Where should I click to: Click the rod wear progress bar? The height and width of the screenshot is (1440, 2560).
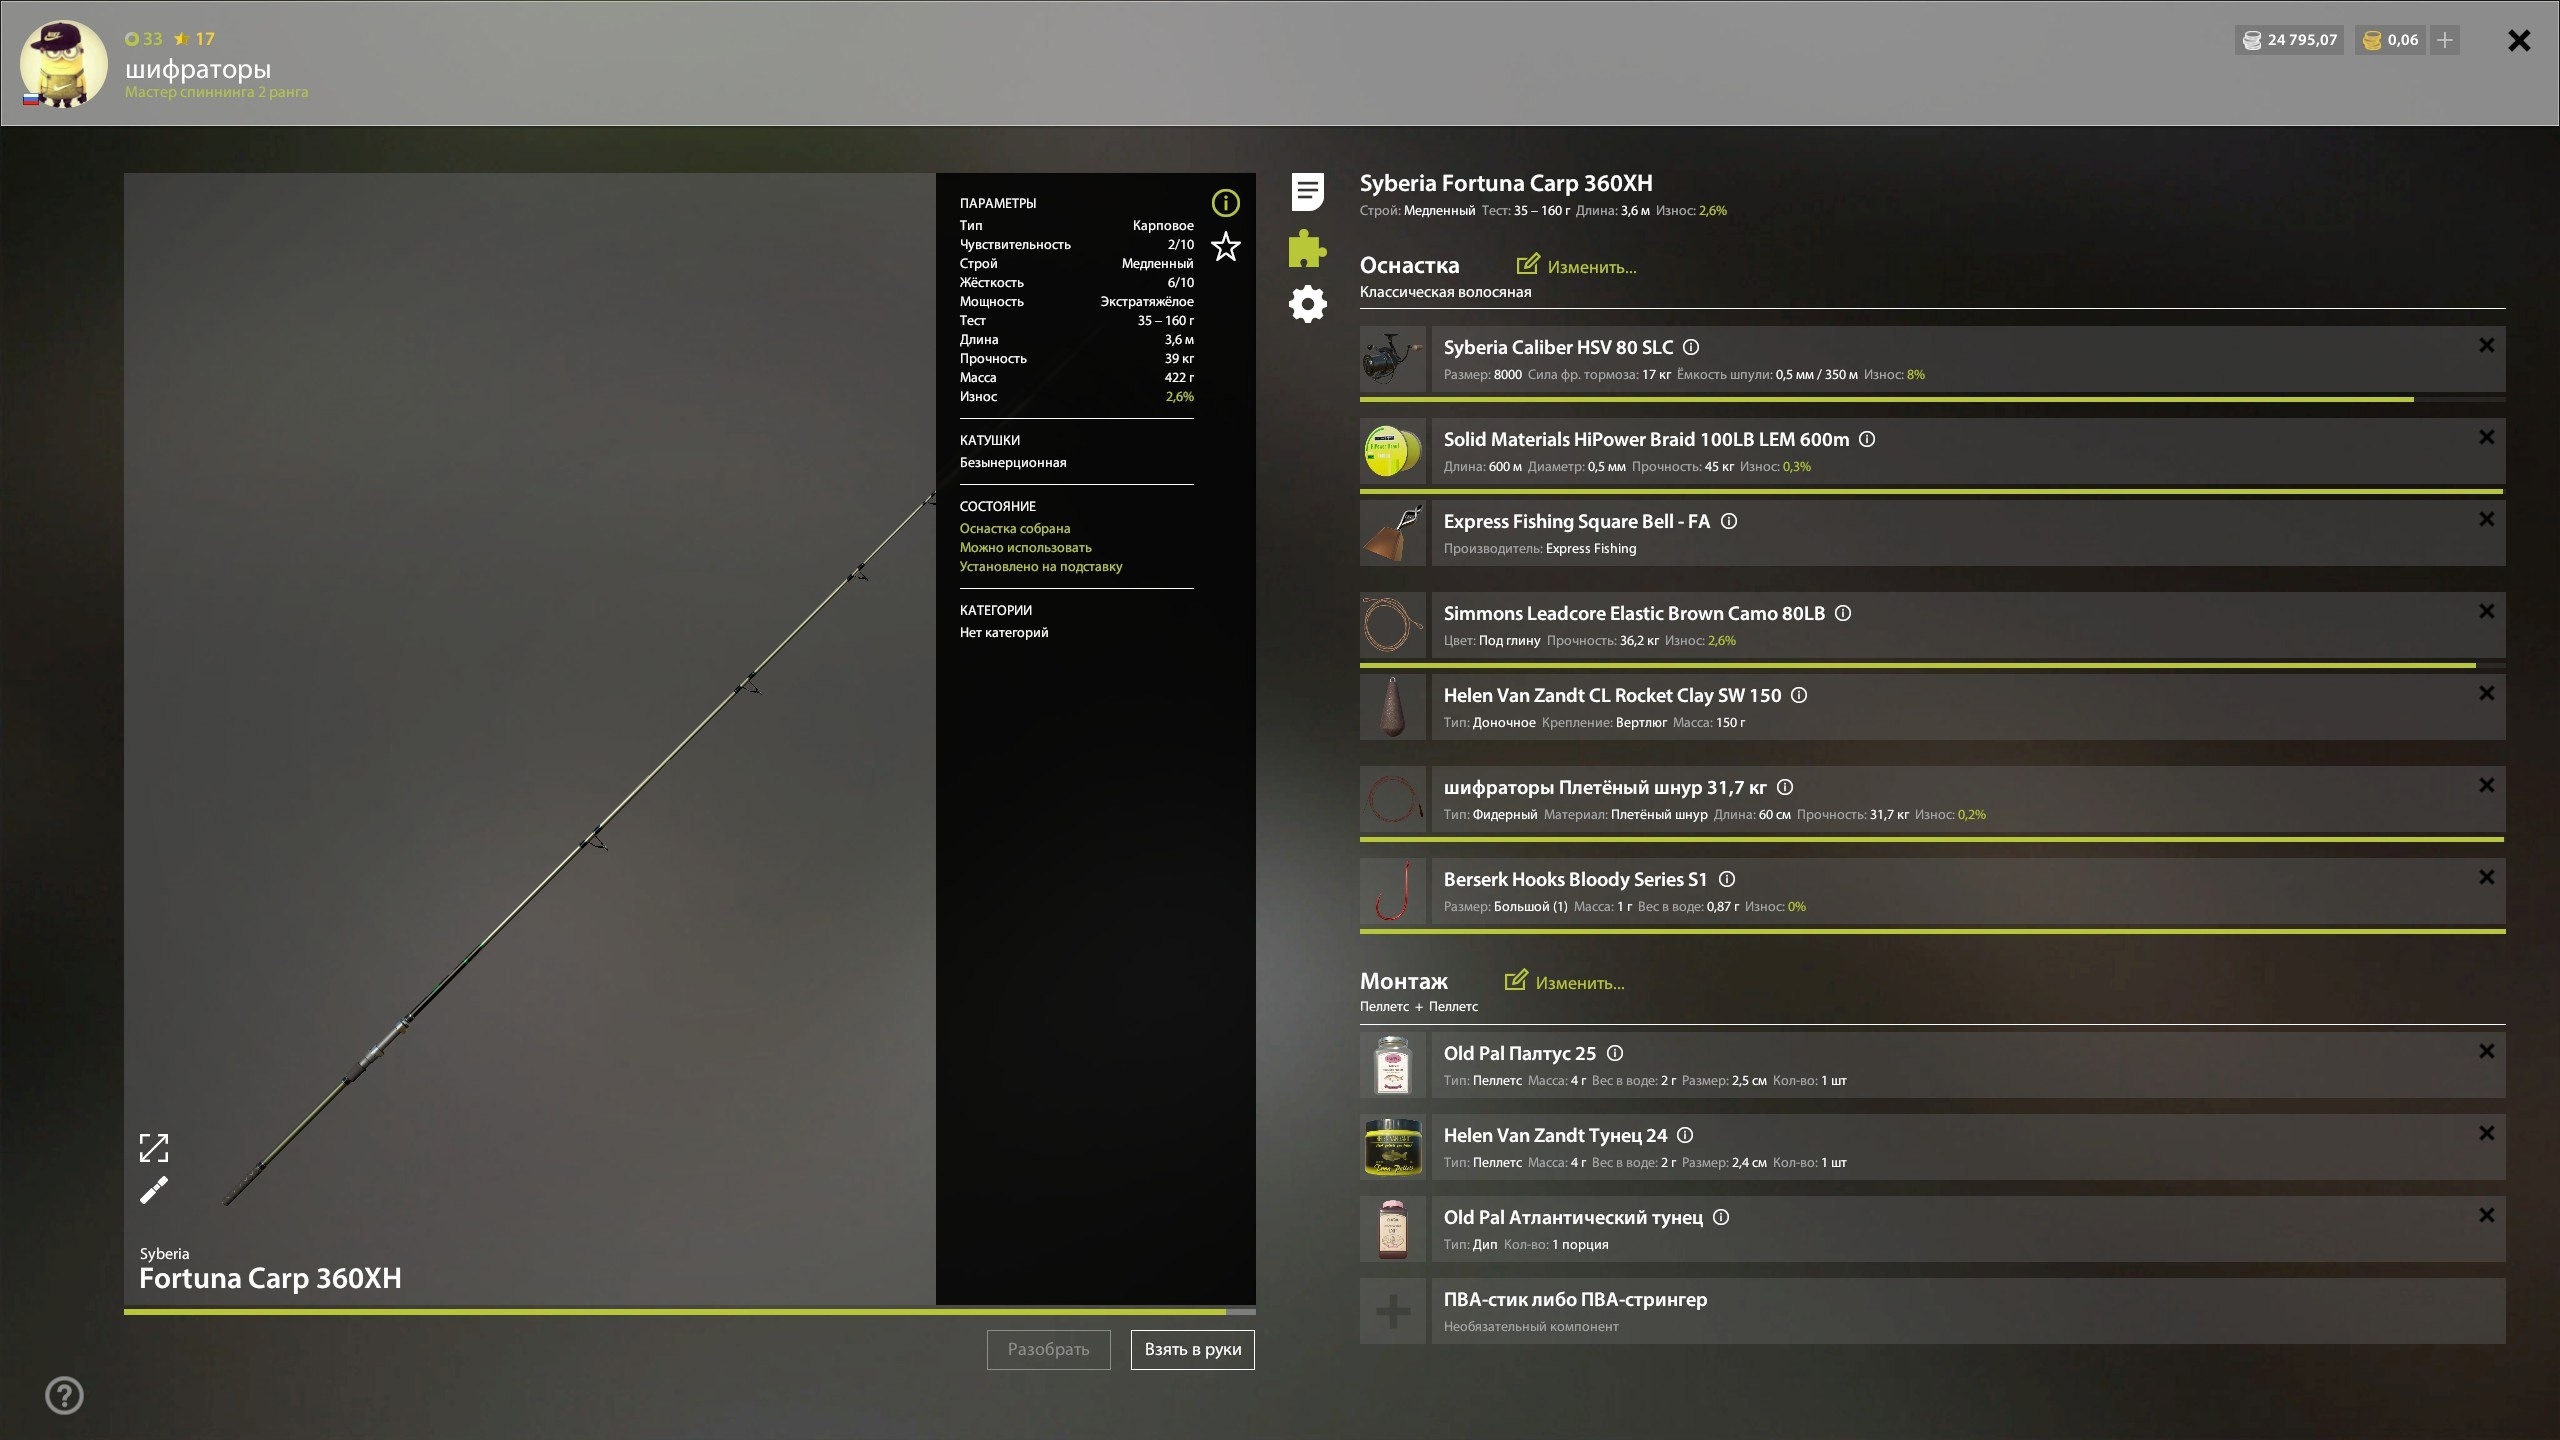coord(689,1311)
